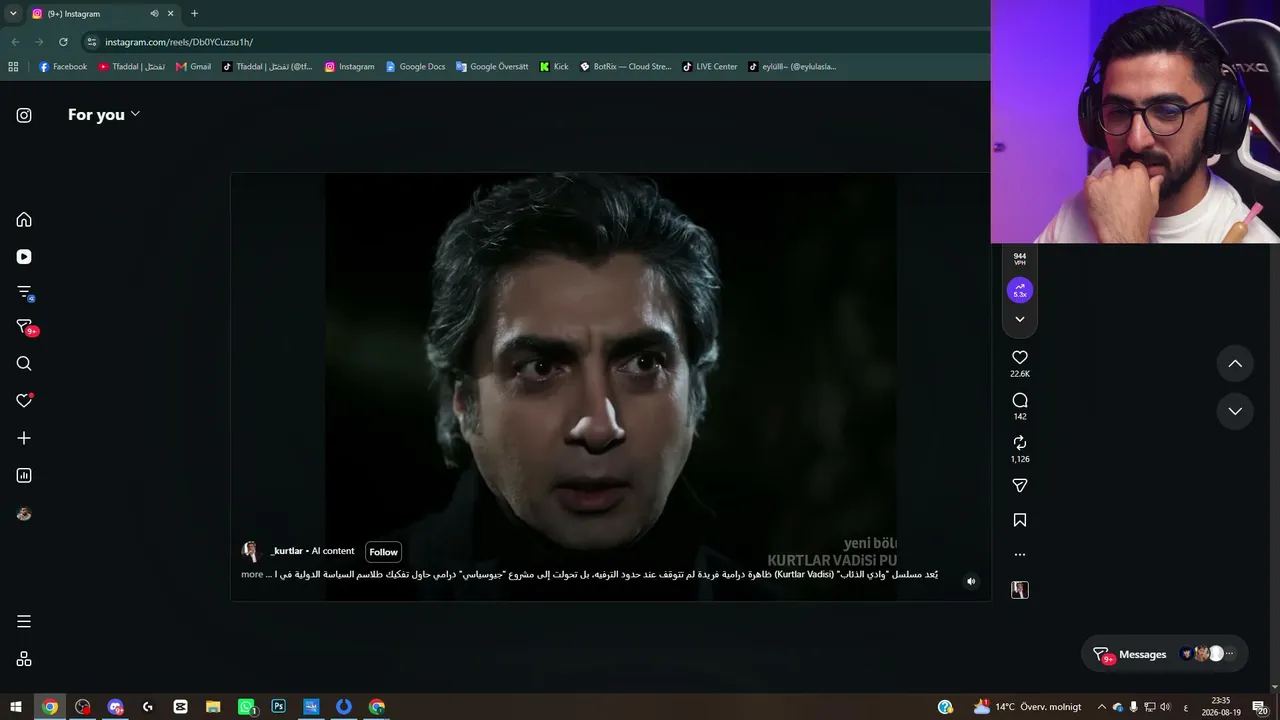Image resolution: width=1280 pixels, height=720 pixels.
Task: Open the Windows notification center
Action: [1259, 707]
